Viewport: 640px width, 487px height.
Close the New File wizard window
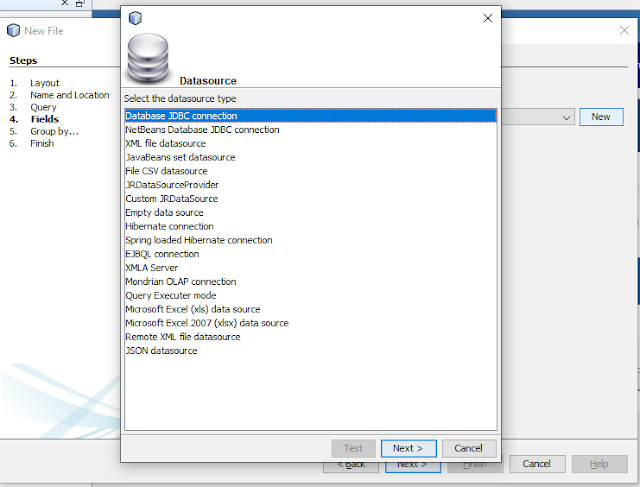(624, 30)
